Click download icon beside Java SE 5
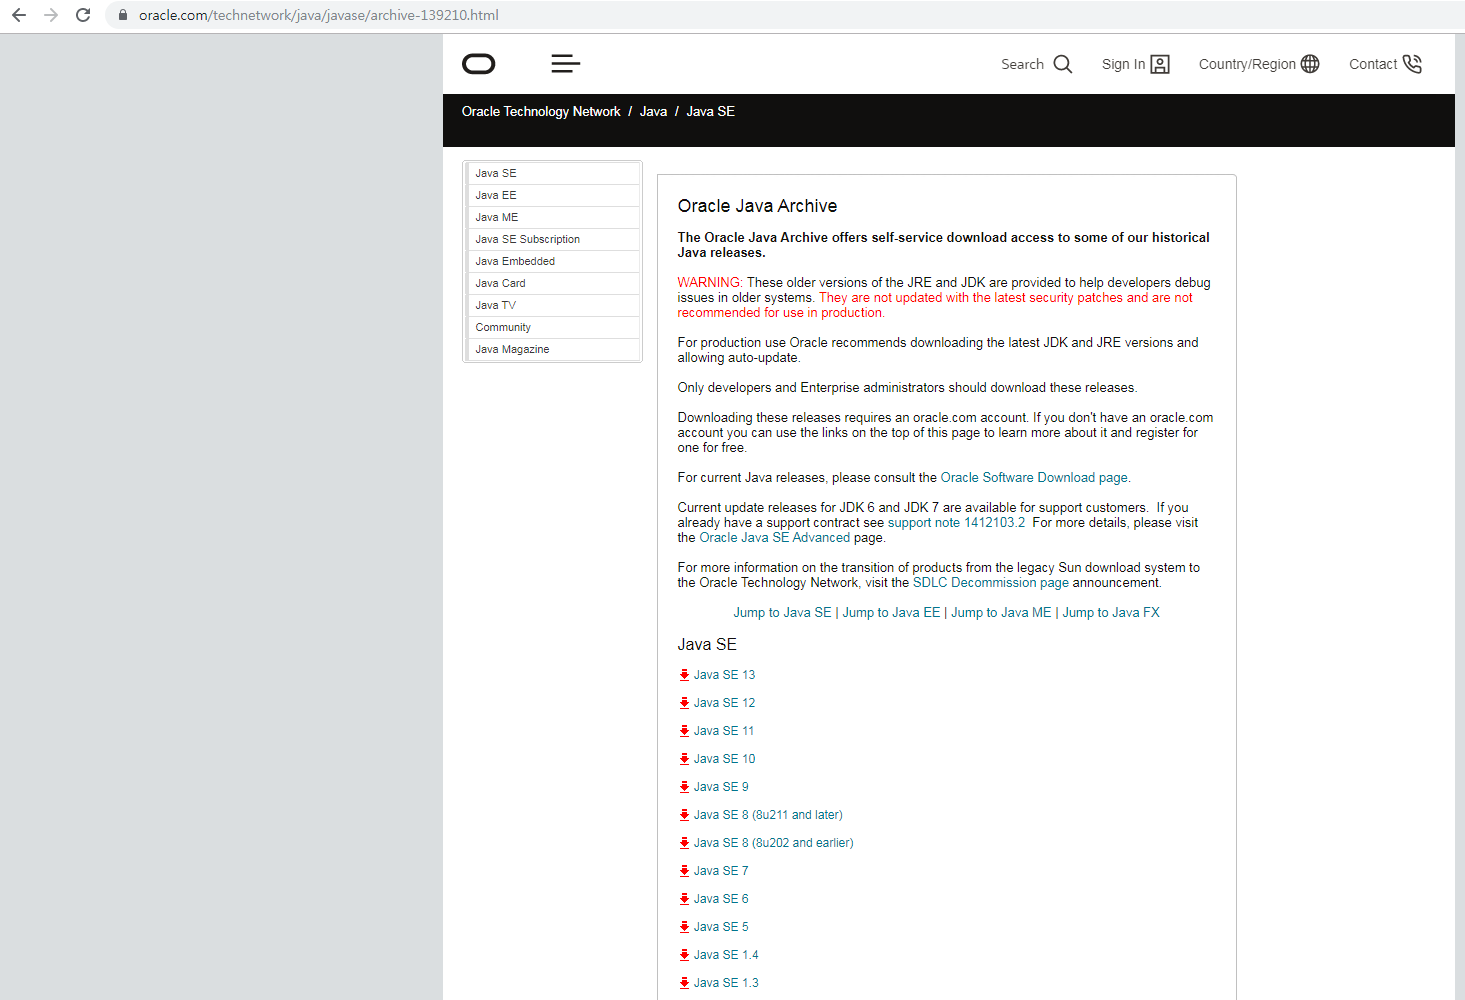Viewport: 1465px width, 1000px height. pyautogui.click(x=684, y=927)
